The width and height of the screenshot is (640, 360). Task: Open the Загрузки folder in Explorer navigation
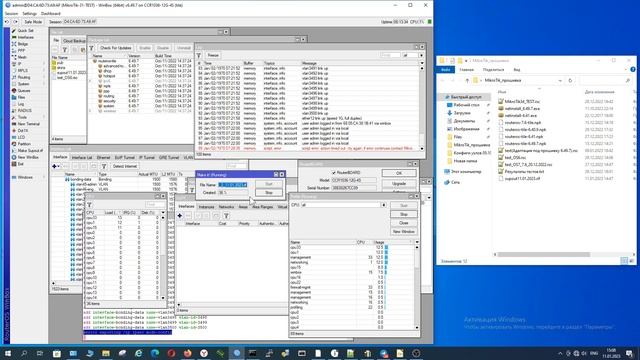point(462,113)
